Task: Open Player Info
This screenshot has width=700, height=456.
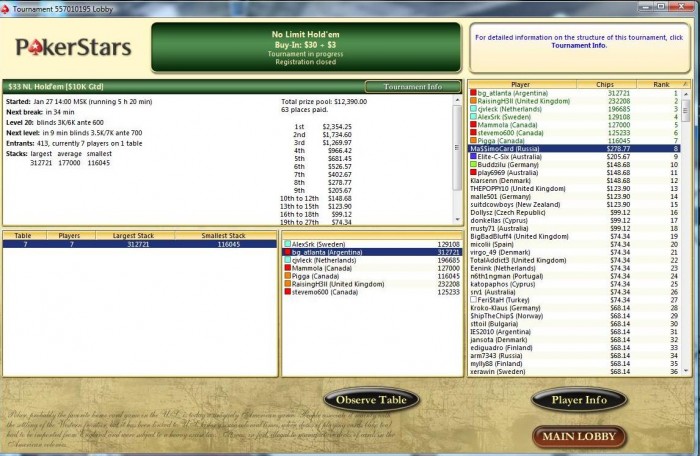Action: pos(579,400)
